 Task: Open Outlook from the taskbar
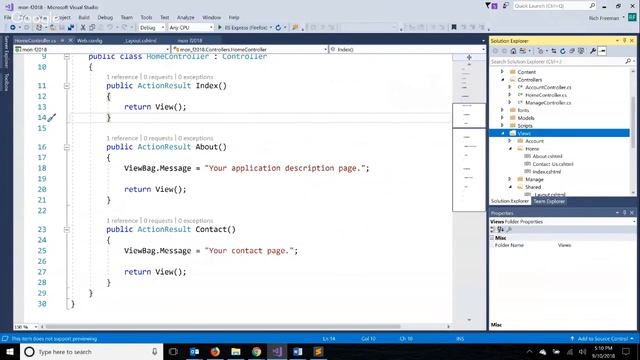tap(194, 351)
